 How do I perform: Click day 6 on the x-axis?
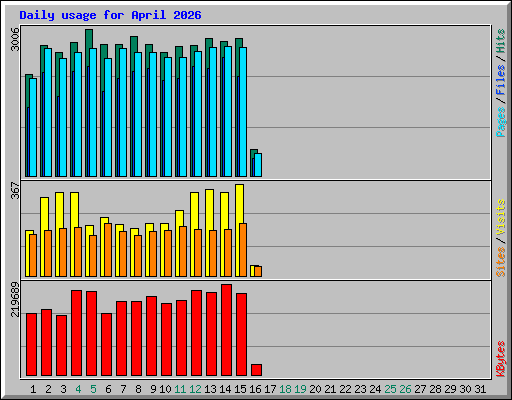click(x=108, y=389)
